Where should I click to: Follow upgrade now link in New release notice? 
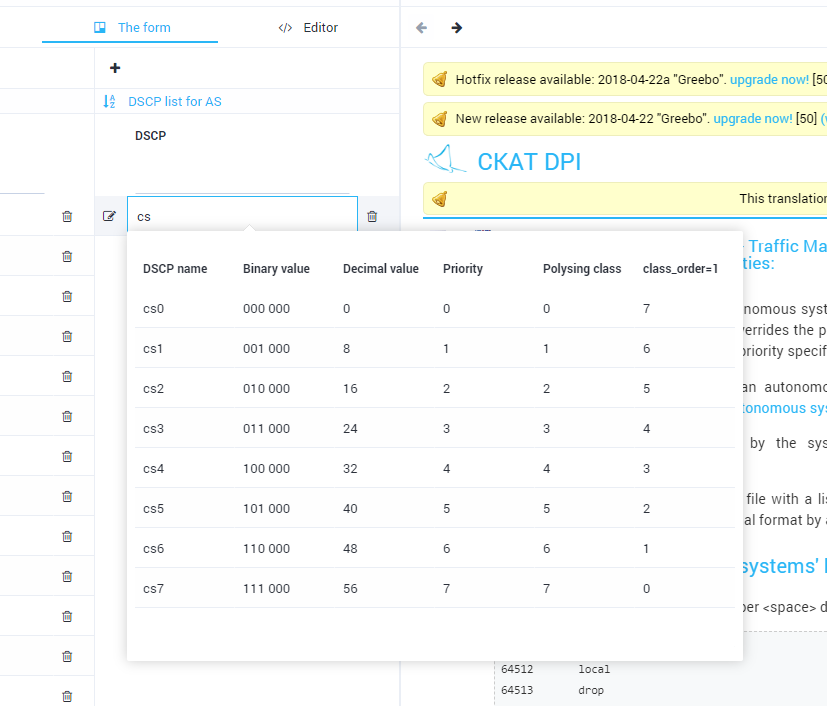coord(752,119)
